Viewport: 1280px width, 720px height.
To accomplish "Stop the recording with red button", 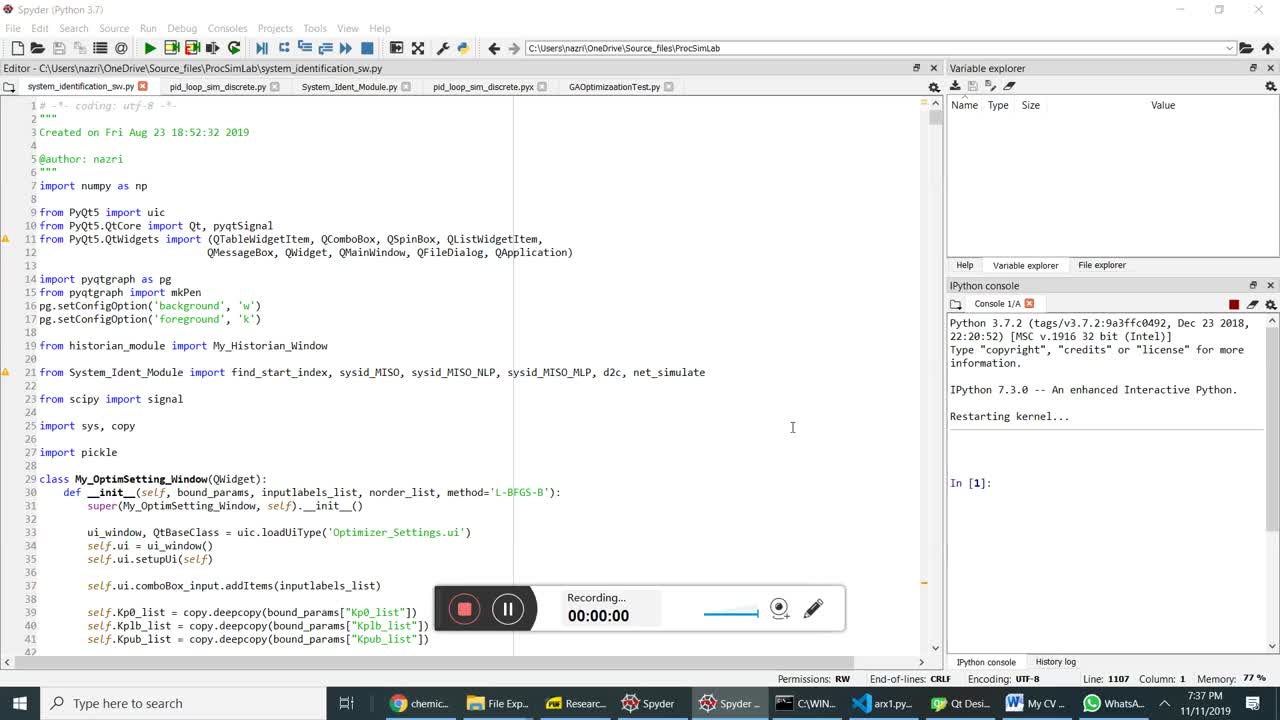I will (464, 609).
